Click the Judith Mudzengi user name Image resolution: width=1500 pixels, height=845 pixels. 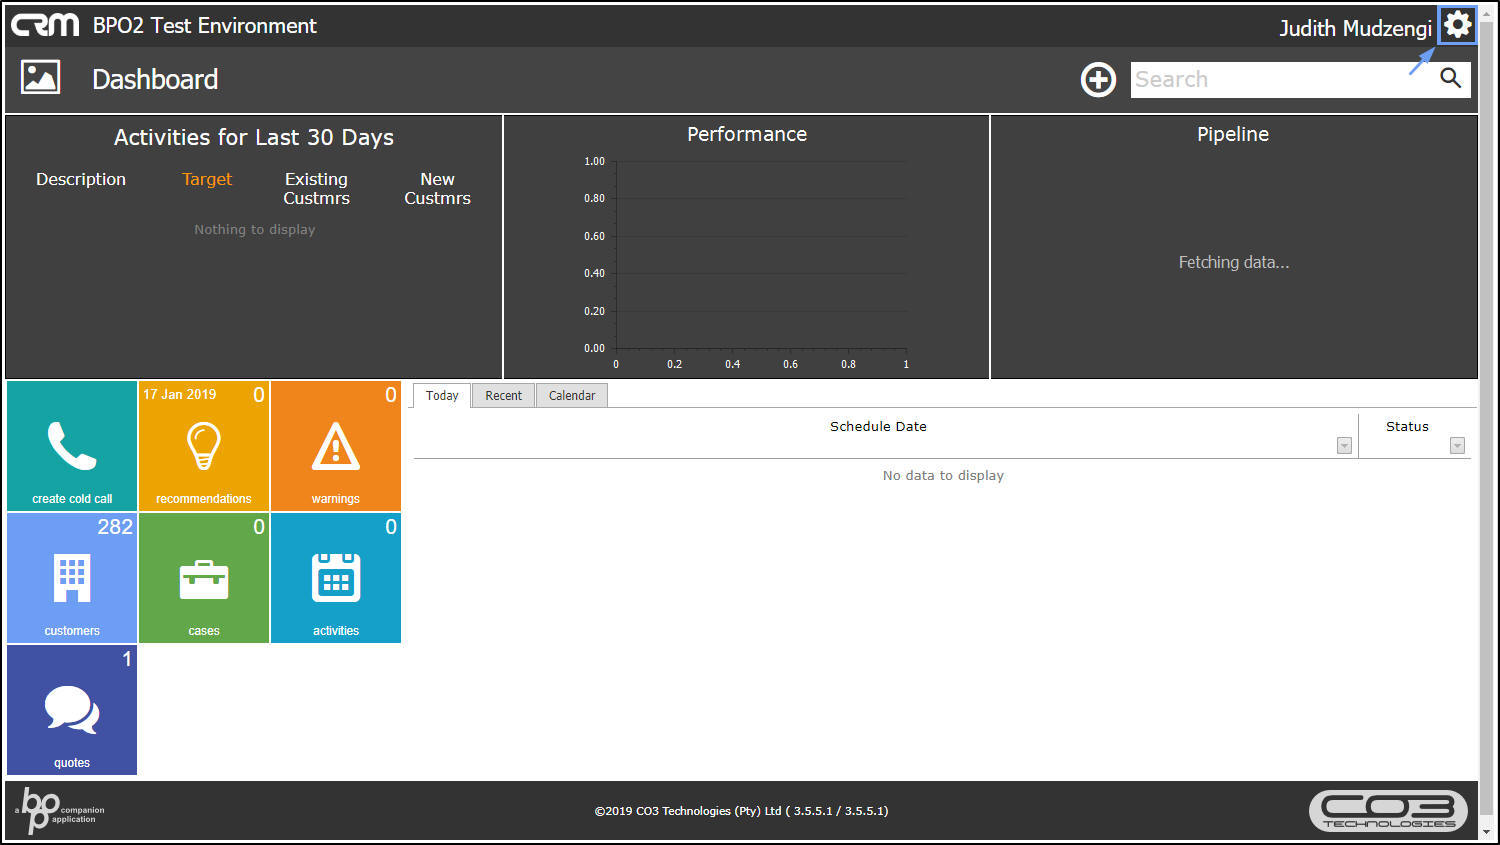pos(1355,28)
